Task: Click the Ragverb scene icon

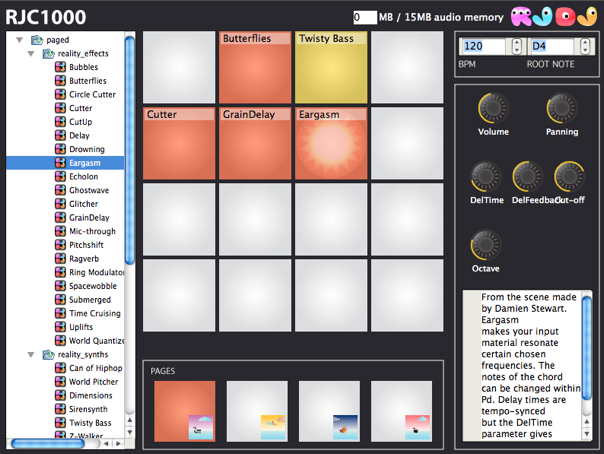Action: point(60,259)
